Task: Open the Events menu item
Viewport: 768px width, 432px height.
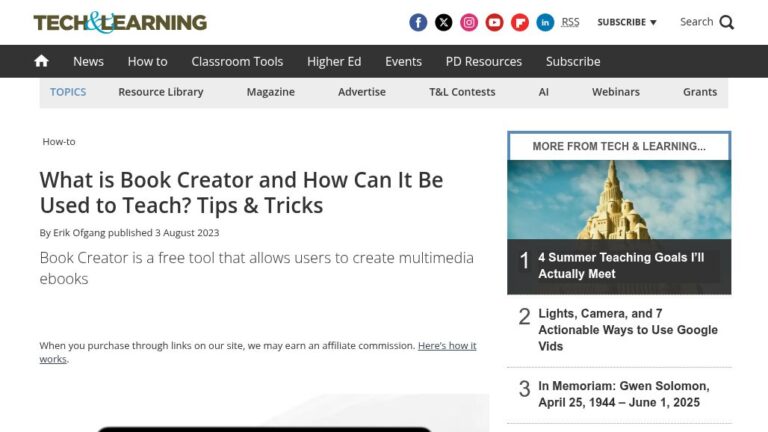Action: pyautogui.click(x=403, y=61)
